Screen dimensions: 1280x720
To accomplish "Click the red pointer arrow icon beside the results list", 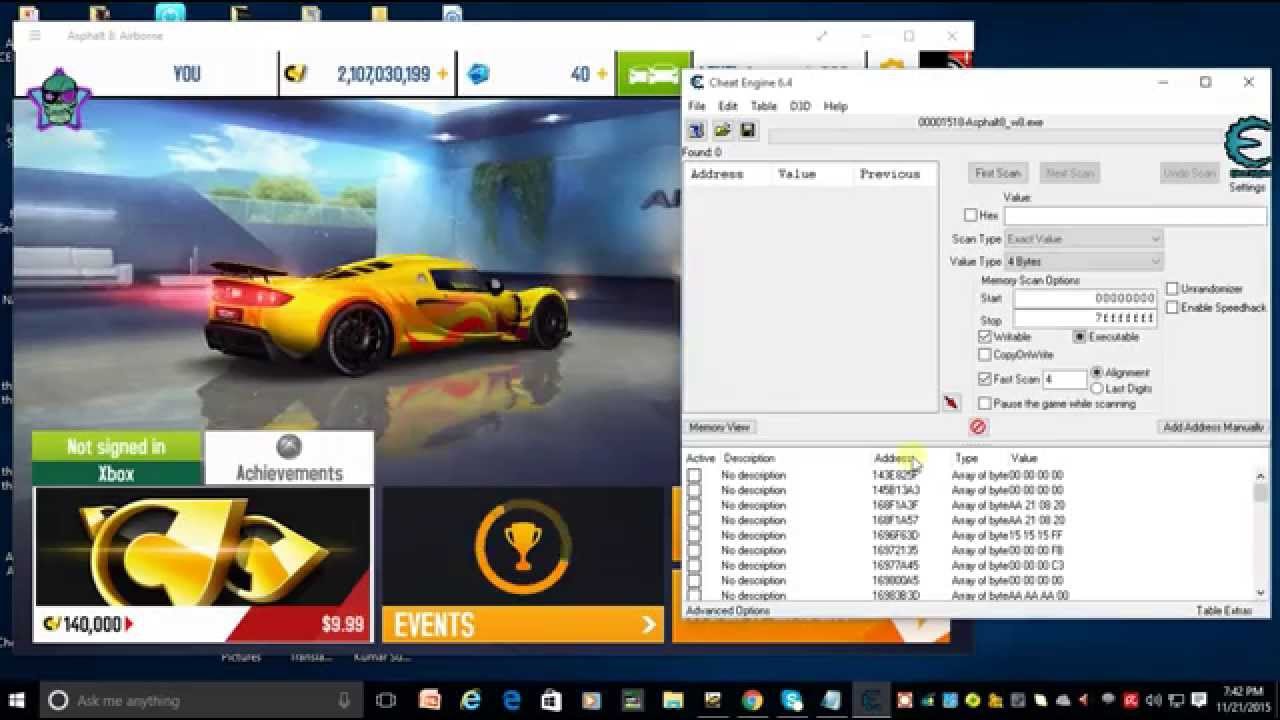I will pos(950,402).
